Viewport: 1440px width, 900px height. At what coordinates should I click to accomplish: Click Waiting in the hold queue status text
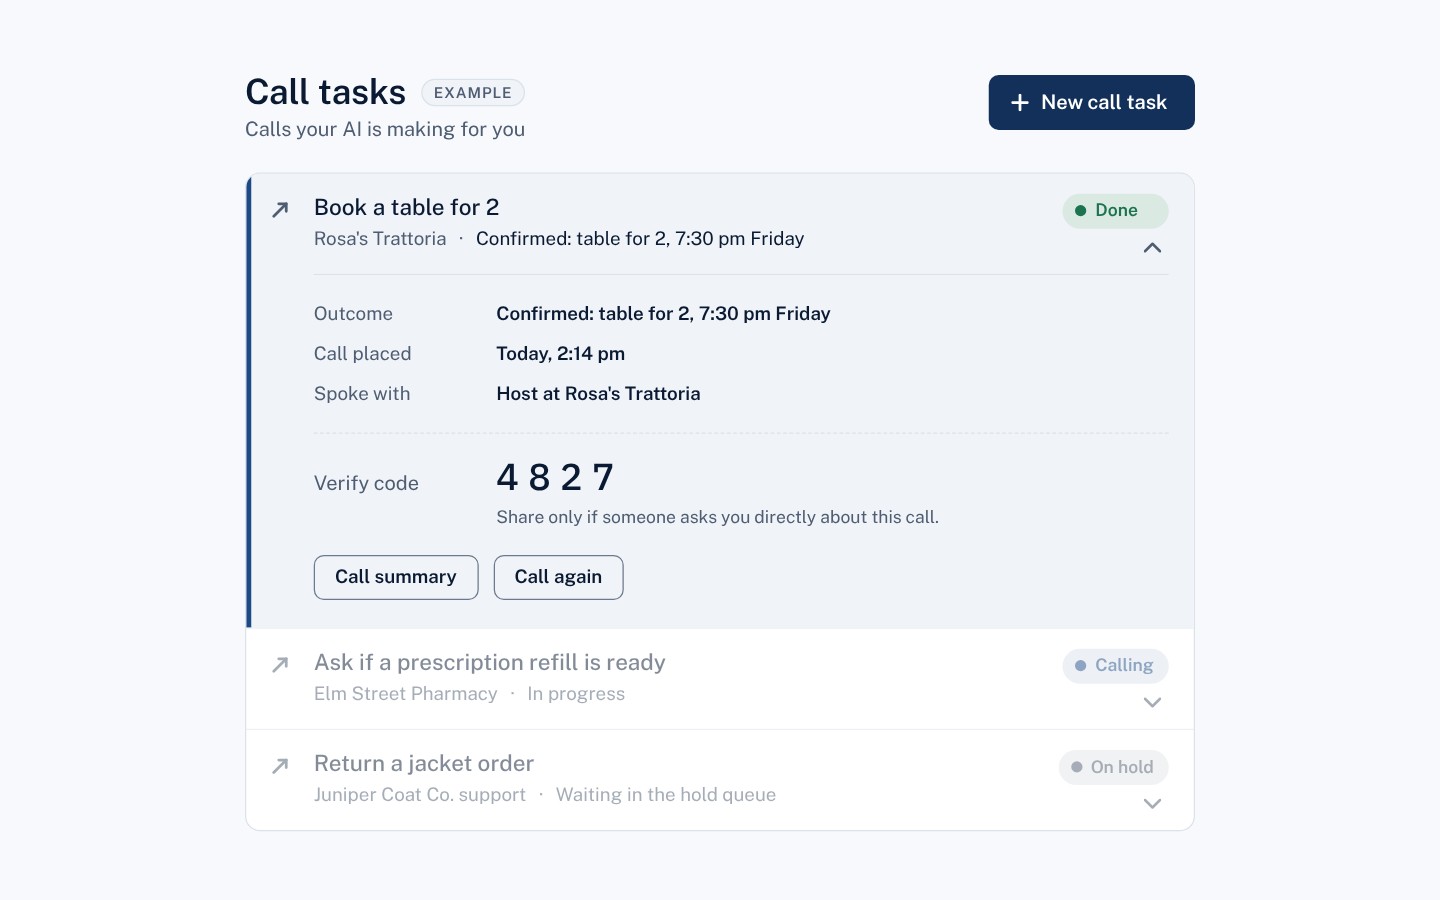(x=666, y=794)
